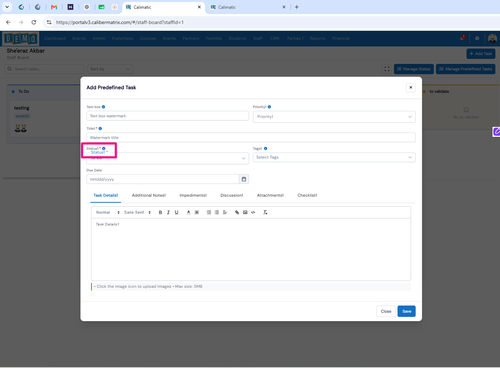Click info icon next to Priority label
500x368 pixels.
point(269,107)
